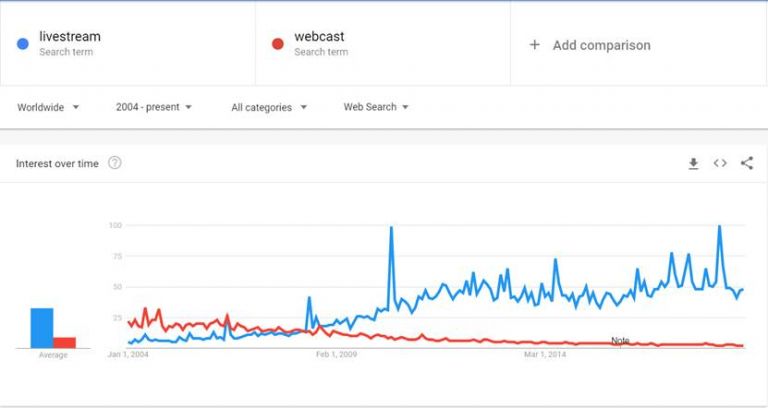Viewport: 768px width, 408px height.
Task: Click the red average bar for webcast
Action: 65,342
